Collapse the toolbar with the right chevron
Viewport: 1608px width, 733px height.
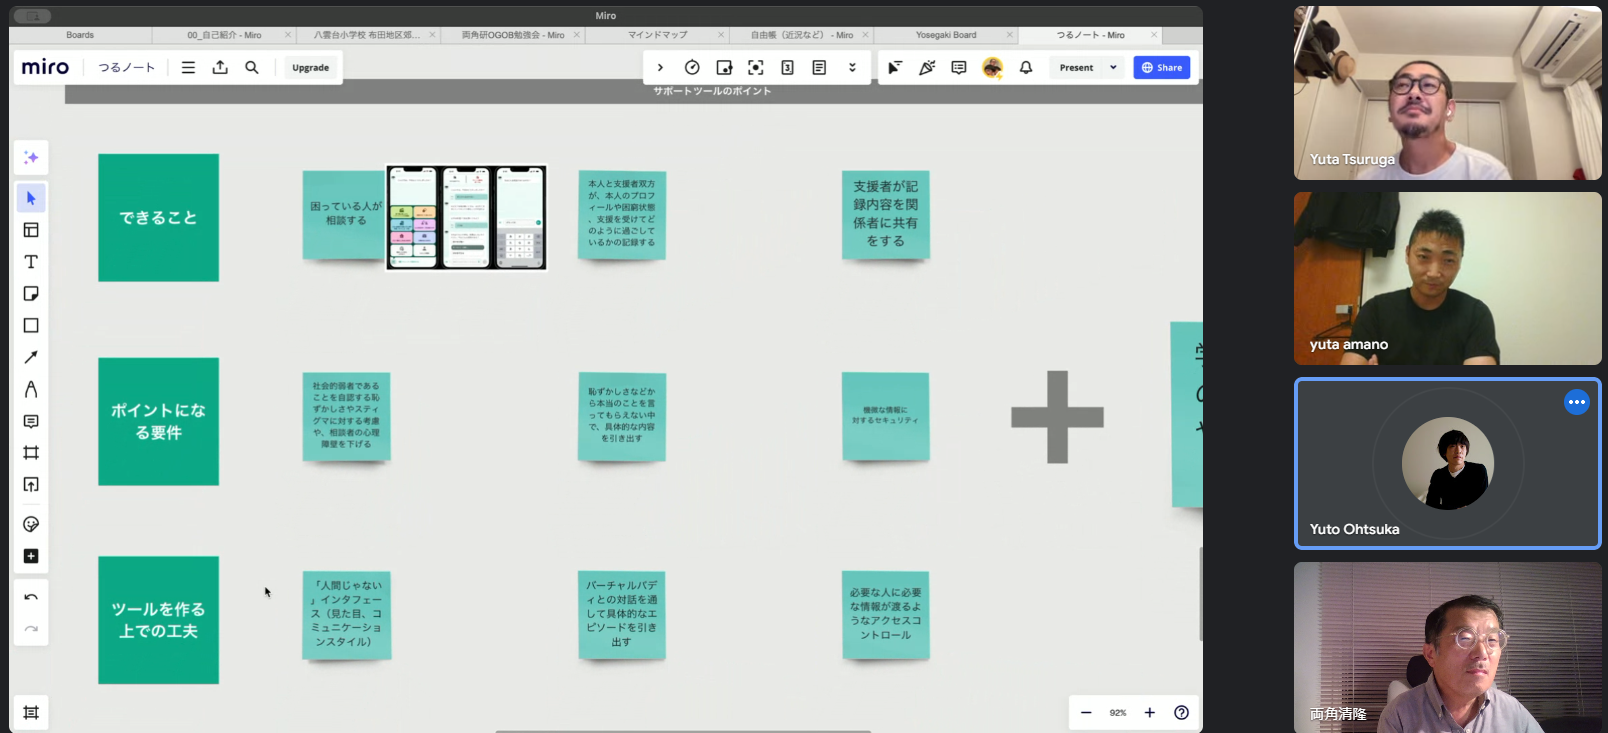click(x=660, y=68)
